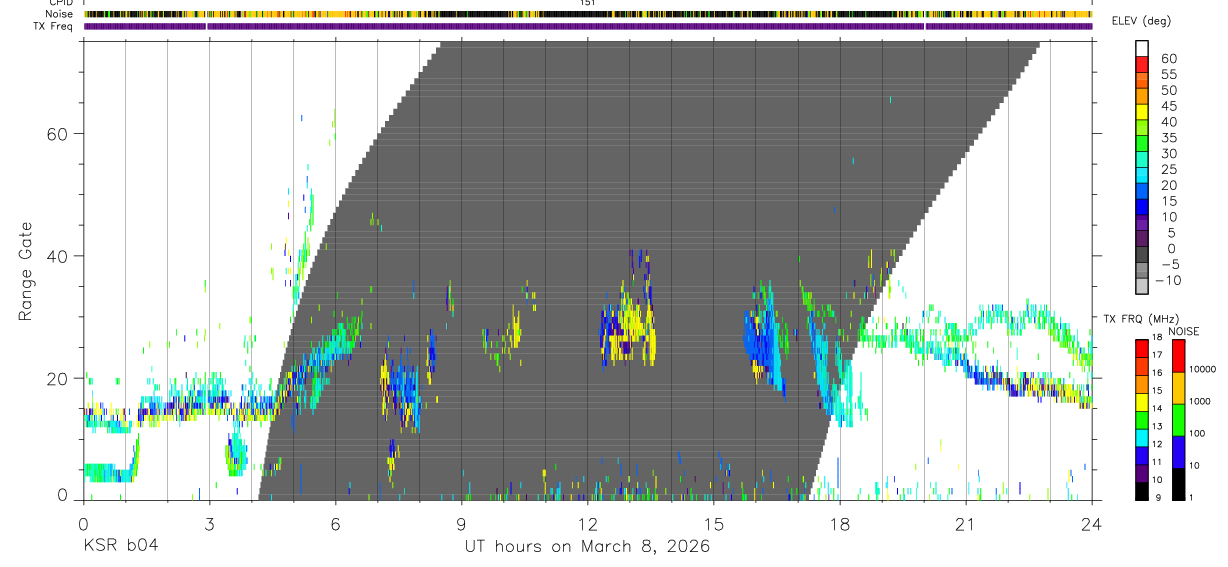Click the 'ELEV (deg)' legend title
Viewport: 1228px width, 567px height.
(x=1141, y=21)
